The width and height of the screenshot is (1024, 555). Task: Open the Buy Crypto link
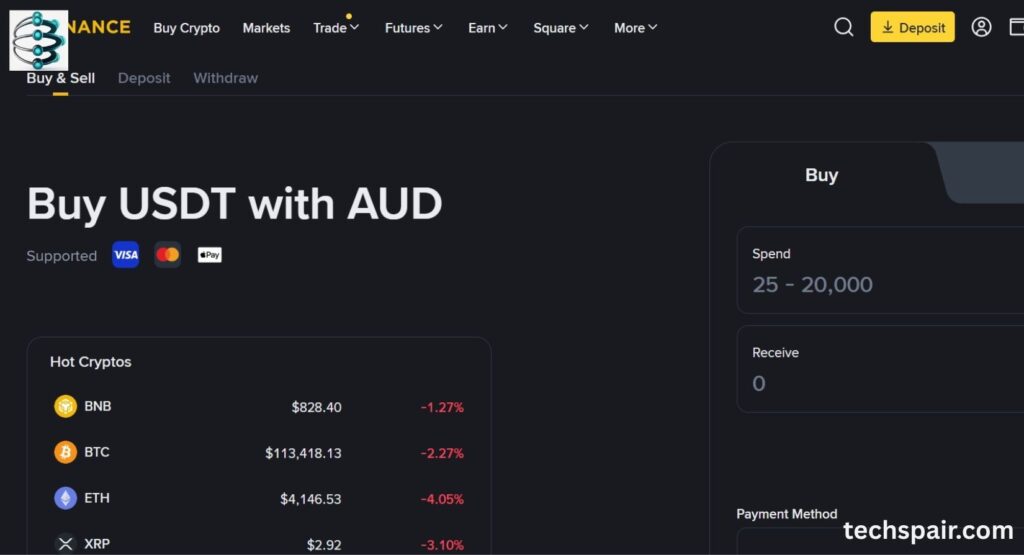(x=186, y=28)
